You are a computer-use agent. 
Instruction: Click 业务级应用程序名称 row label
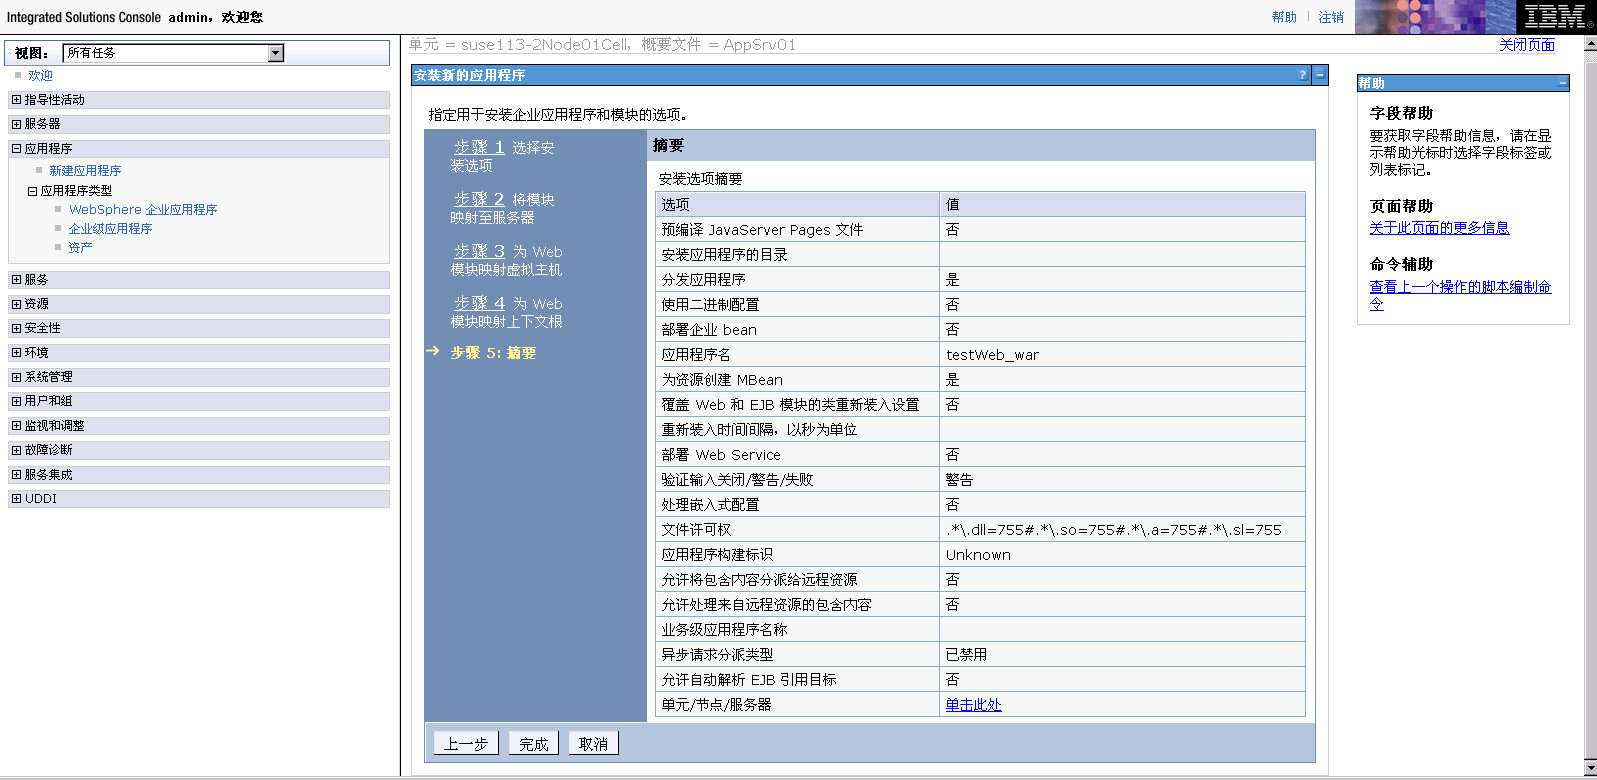(724, 630)
